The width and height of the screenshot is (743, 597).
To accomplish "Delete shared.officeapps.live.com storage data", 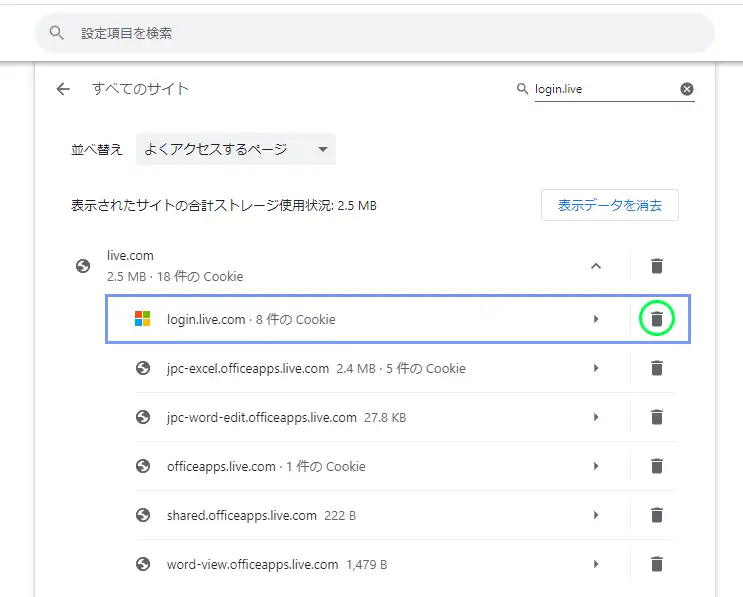I will pos(657,515).
